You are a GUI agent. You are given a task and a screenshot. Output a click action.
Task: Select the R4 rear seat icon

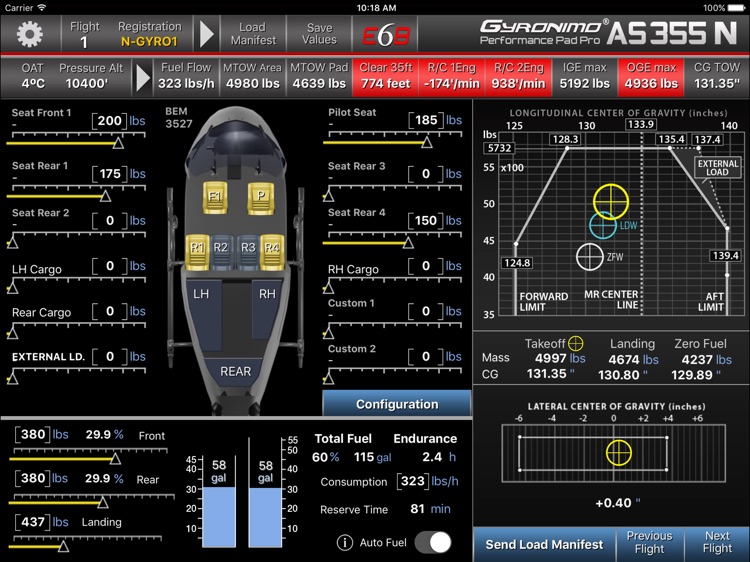(x=272, y=250)
